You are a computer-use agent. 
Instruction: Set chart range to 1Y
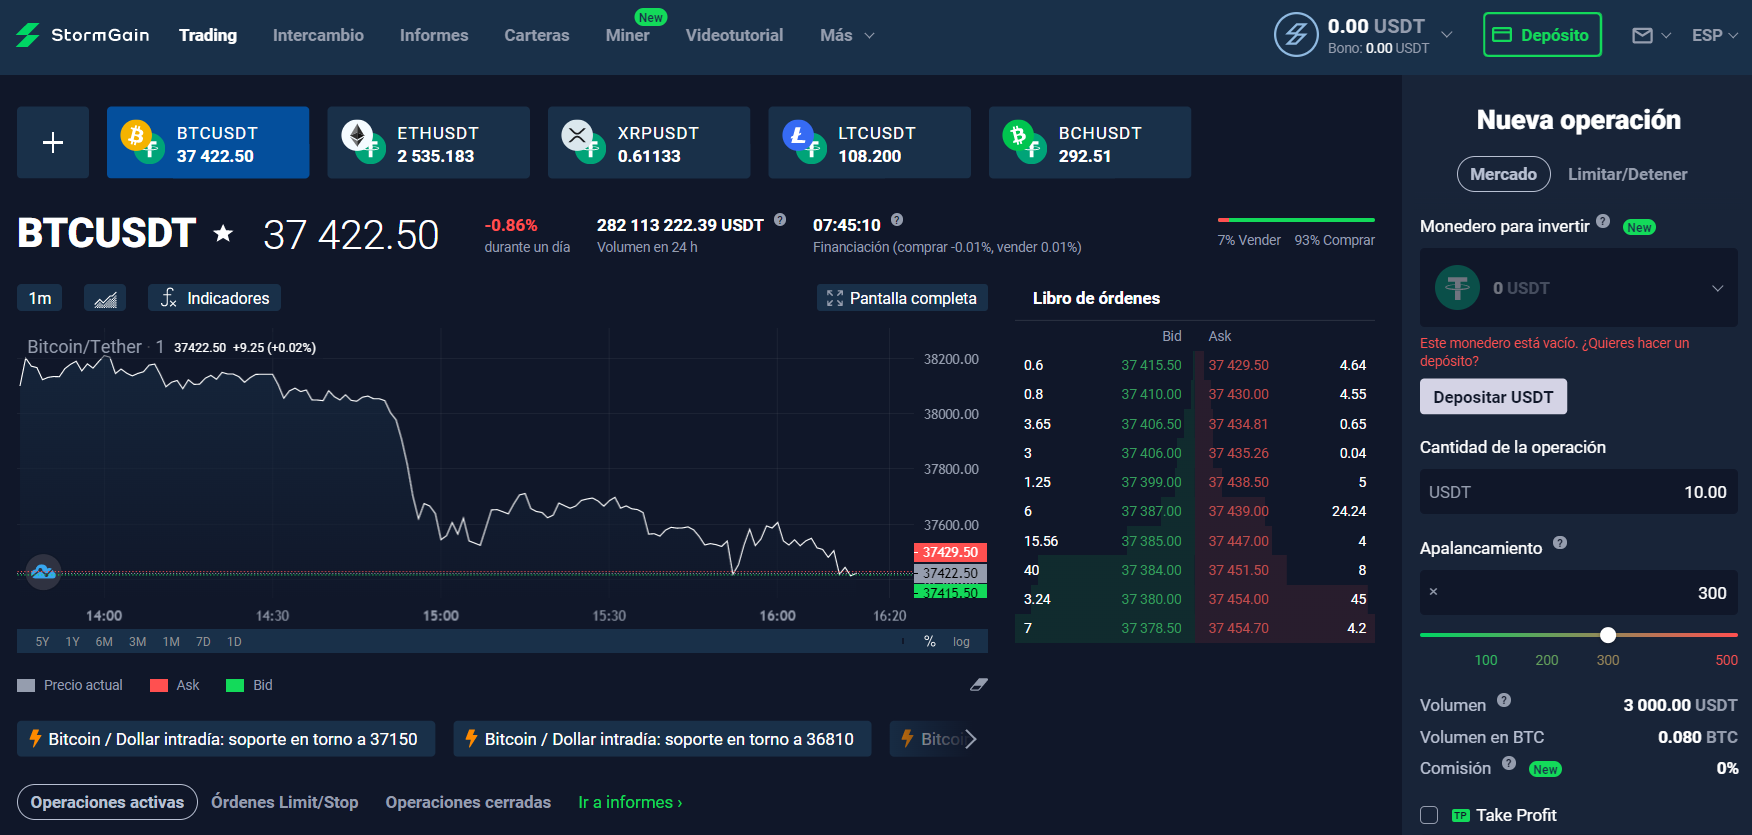(x=72, y=642)
